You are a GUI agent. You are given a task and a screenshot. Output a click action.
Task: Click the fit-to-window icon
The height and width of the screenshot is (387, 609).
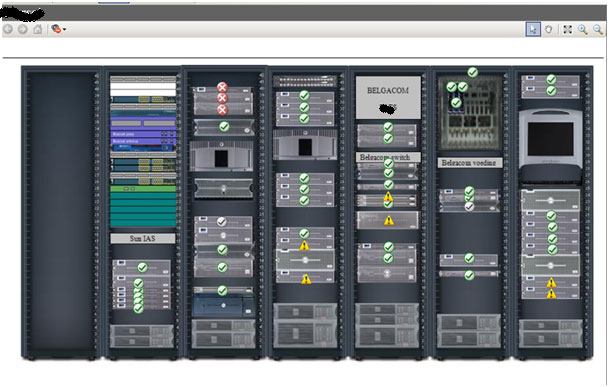click(567, 29)
